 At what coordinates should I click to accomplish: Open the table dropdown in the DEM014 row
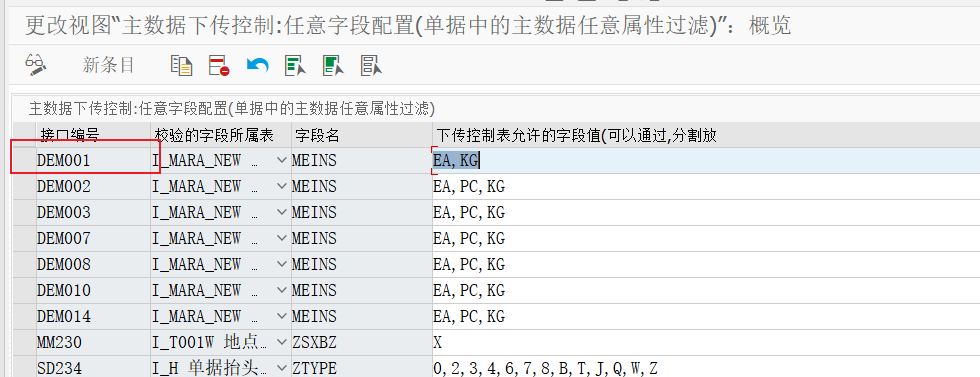(281, 316)
